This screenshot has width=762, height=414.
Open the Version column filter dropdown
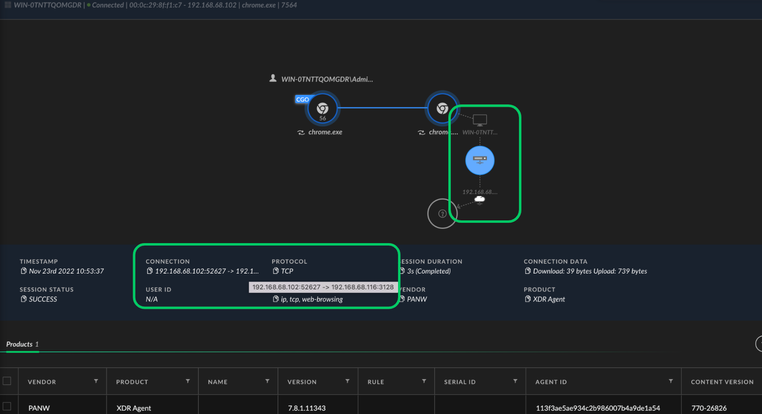tap(350, 381)
